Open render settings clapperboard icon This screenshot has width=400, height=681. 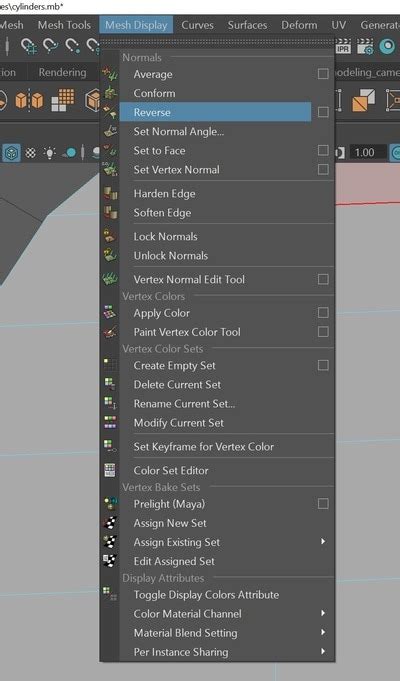click(365, 46)
